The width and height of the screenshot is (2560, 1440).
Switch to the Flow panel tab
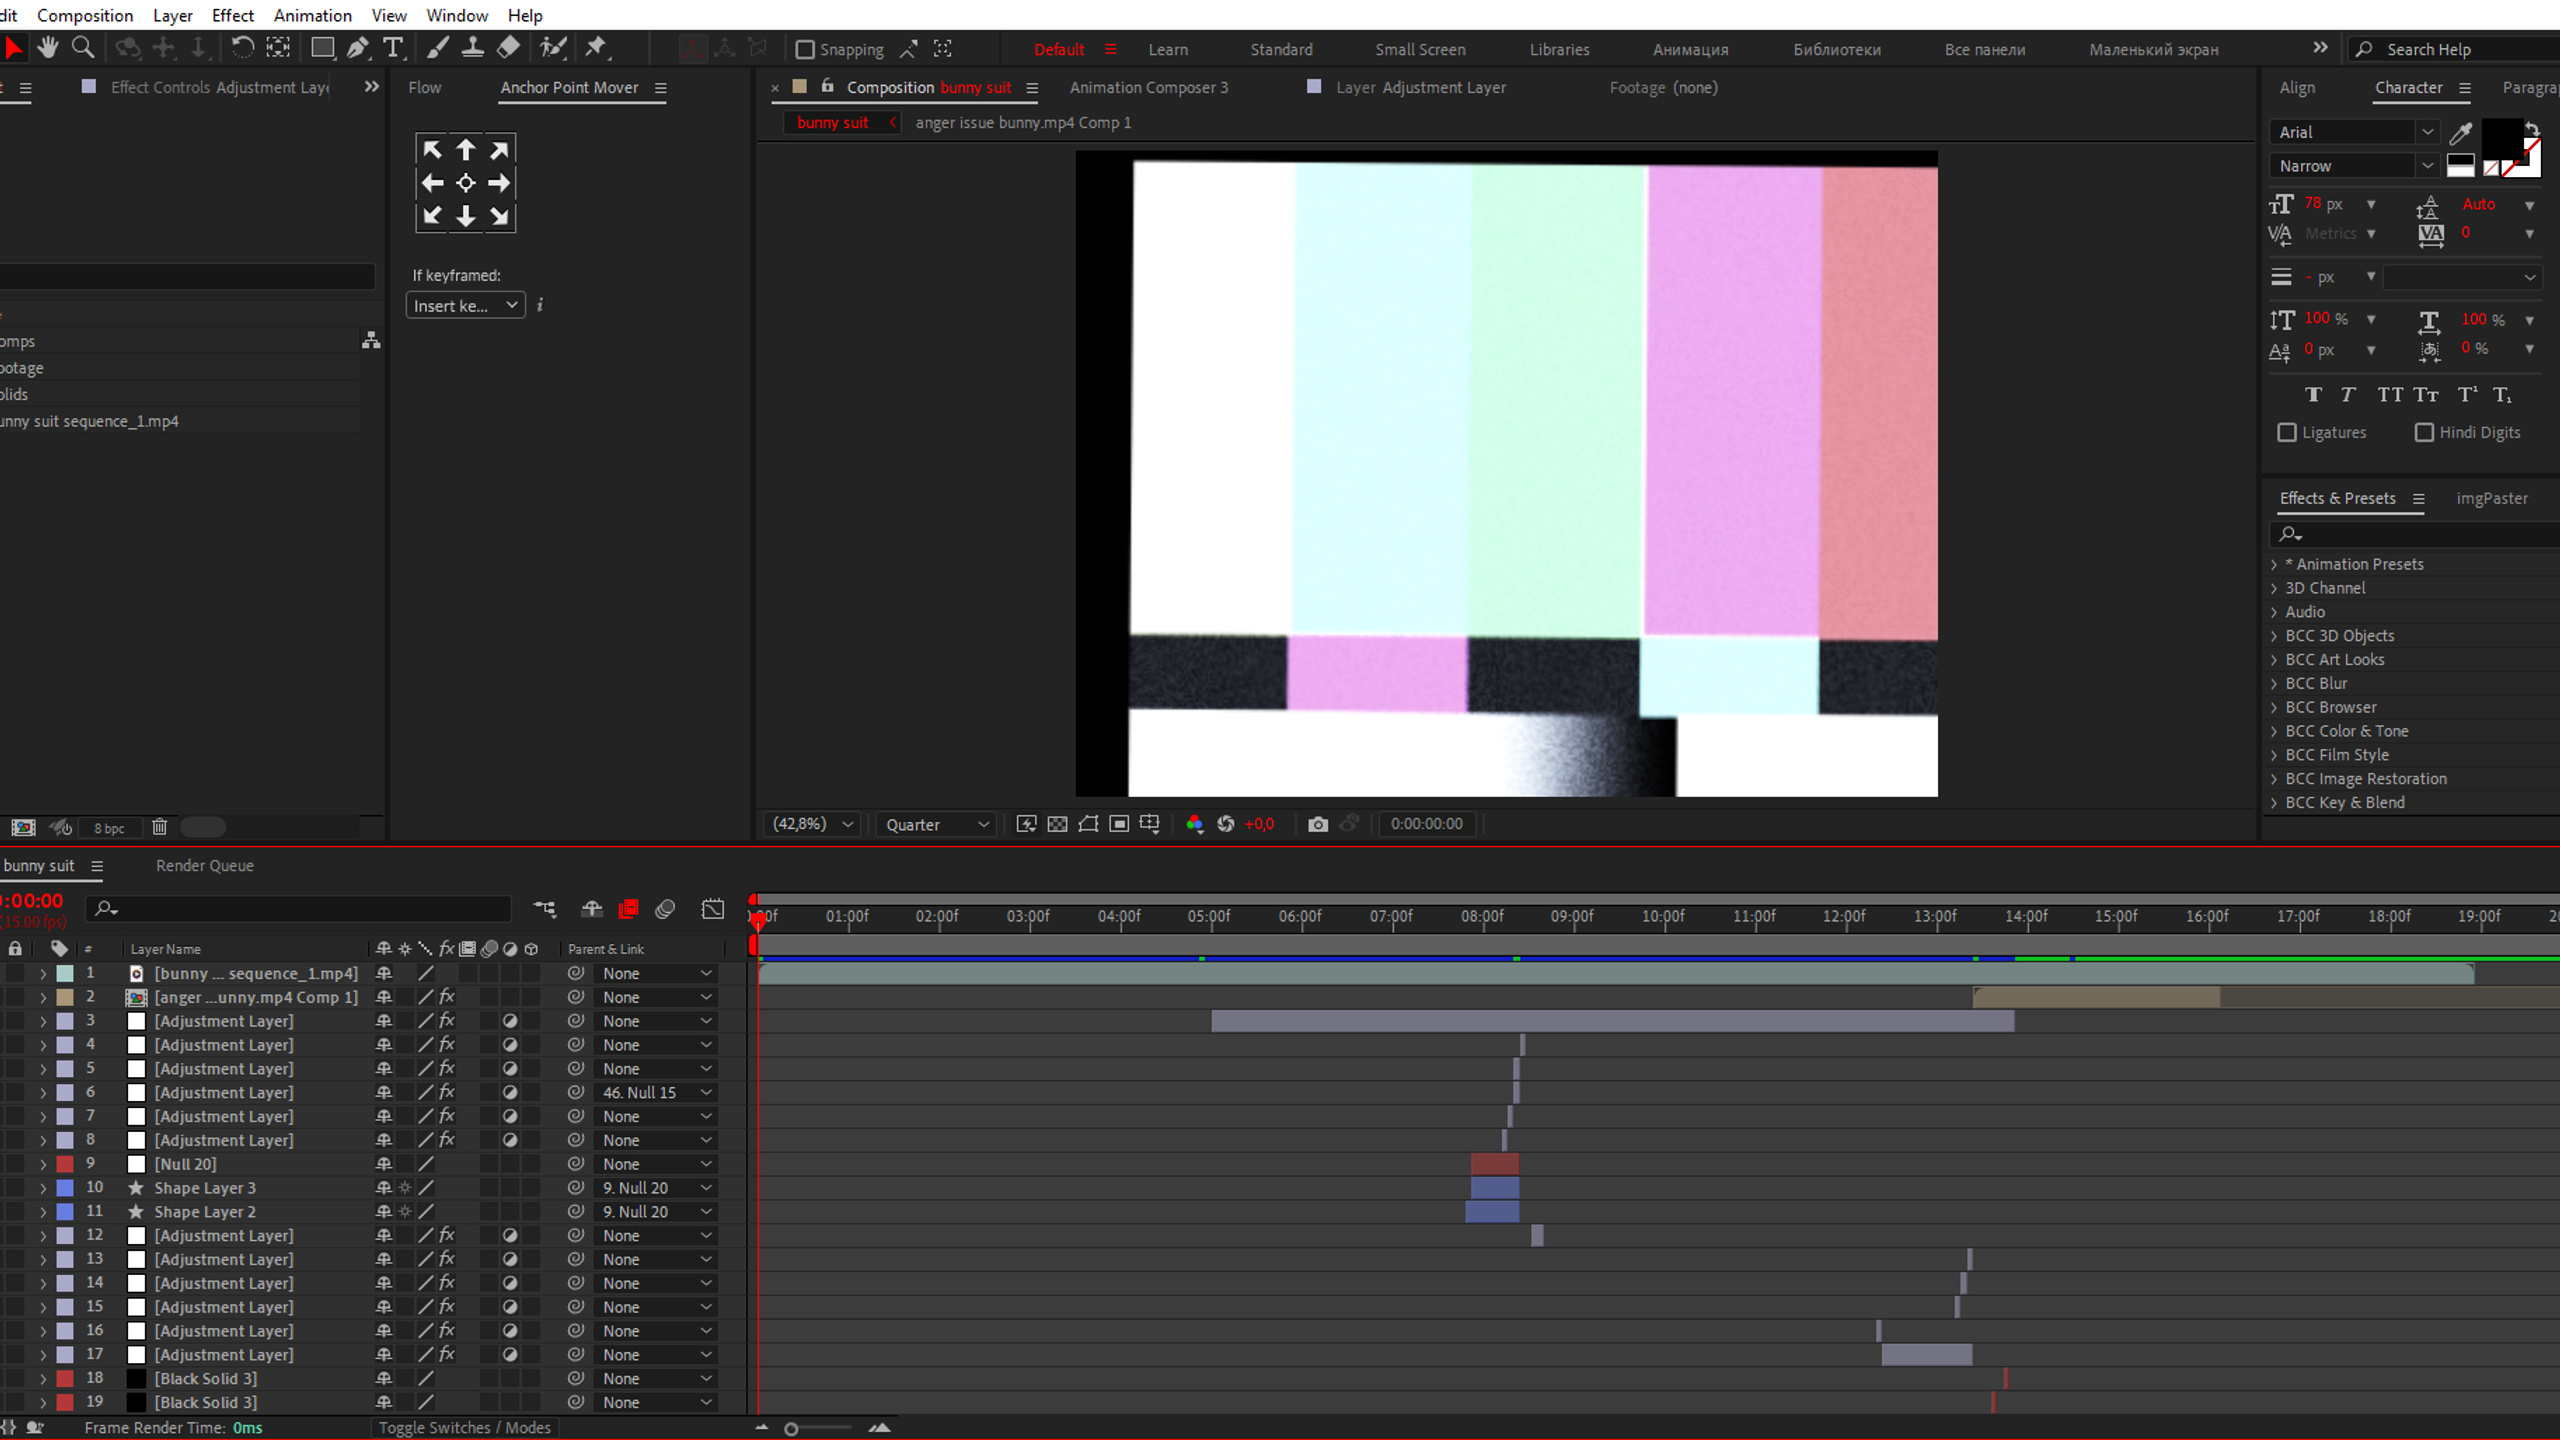coord(424,88)
